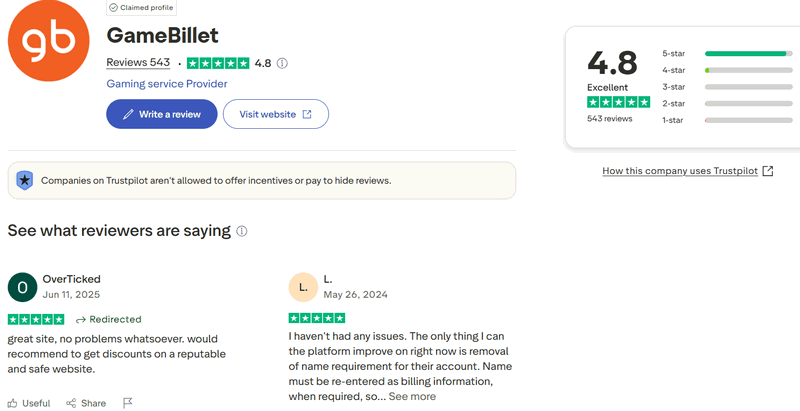Viewport: 800px width, 411px height.
Task: Click the Visit website button
Action: point(275,114)
